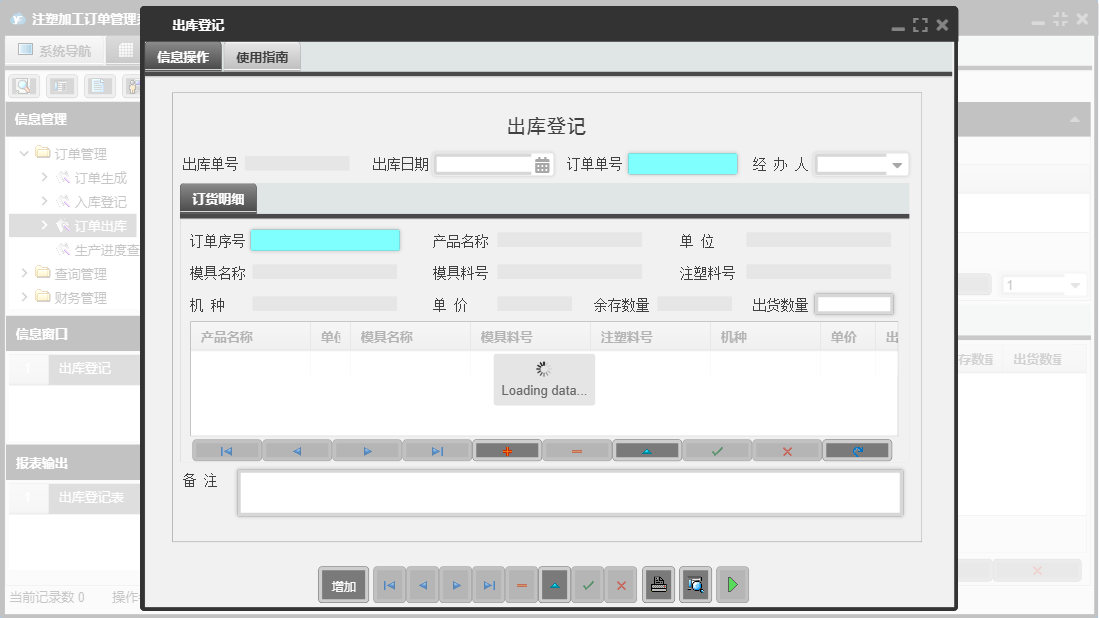Image resolution: width=1099 pixels, height=618 pixels.
Task: Click the 增加 button
Action: pos(343,584)
